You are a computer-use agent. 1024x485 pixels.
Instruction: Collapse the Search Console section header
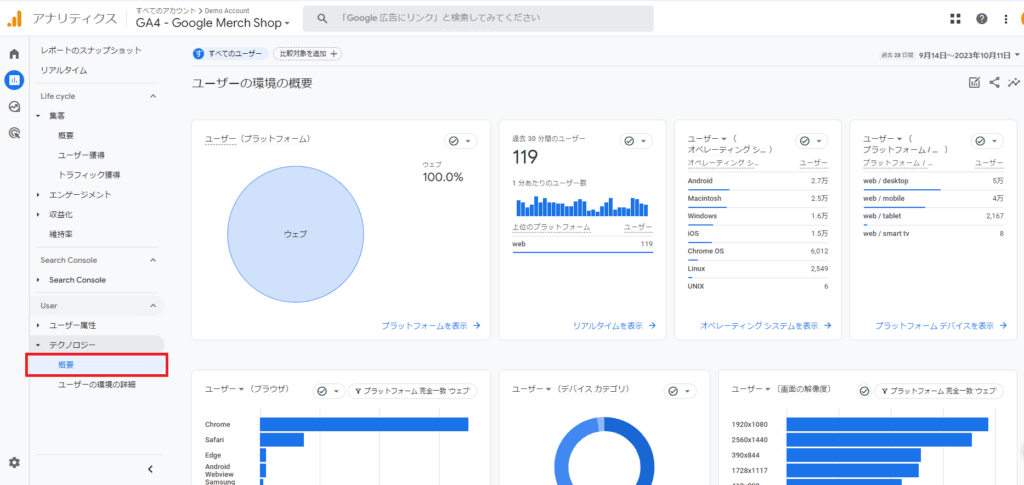(x=153, y=260)
